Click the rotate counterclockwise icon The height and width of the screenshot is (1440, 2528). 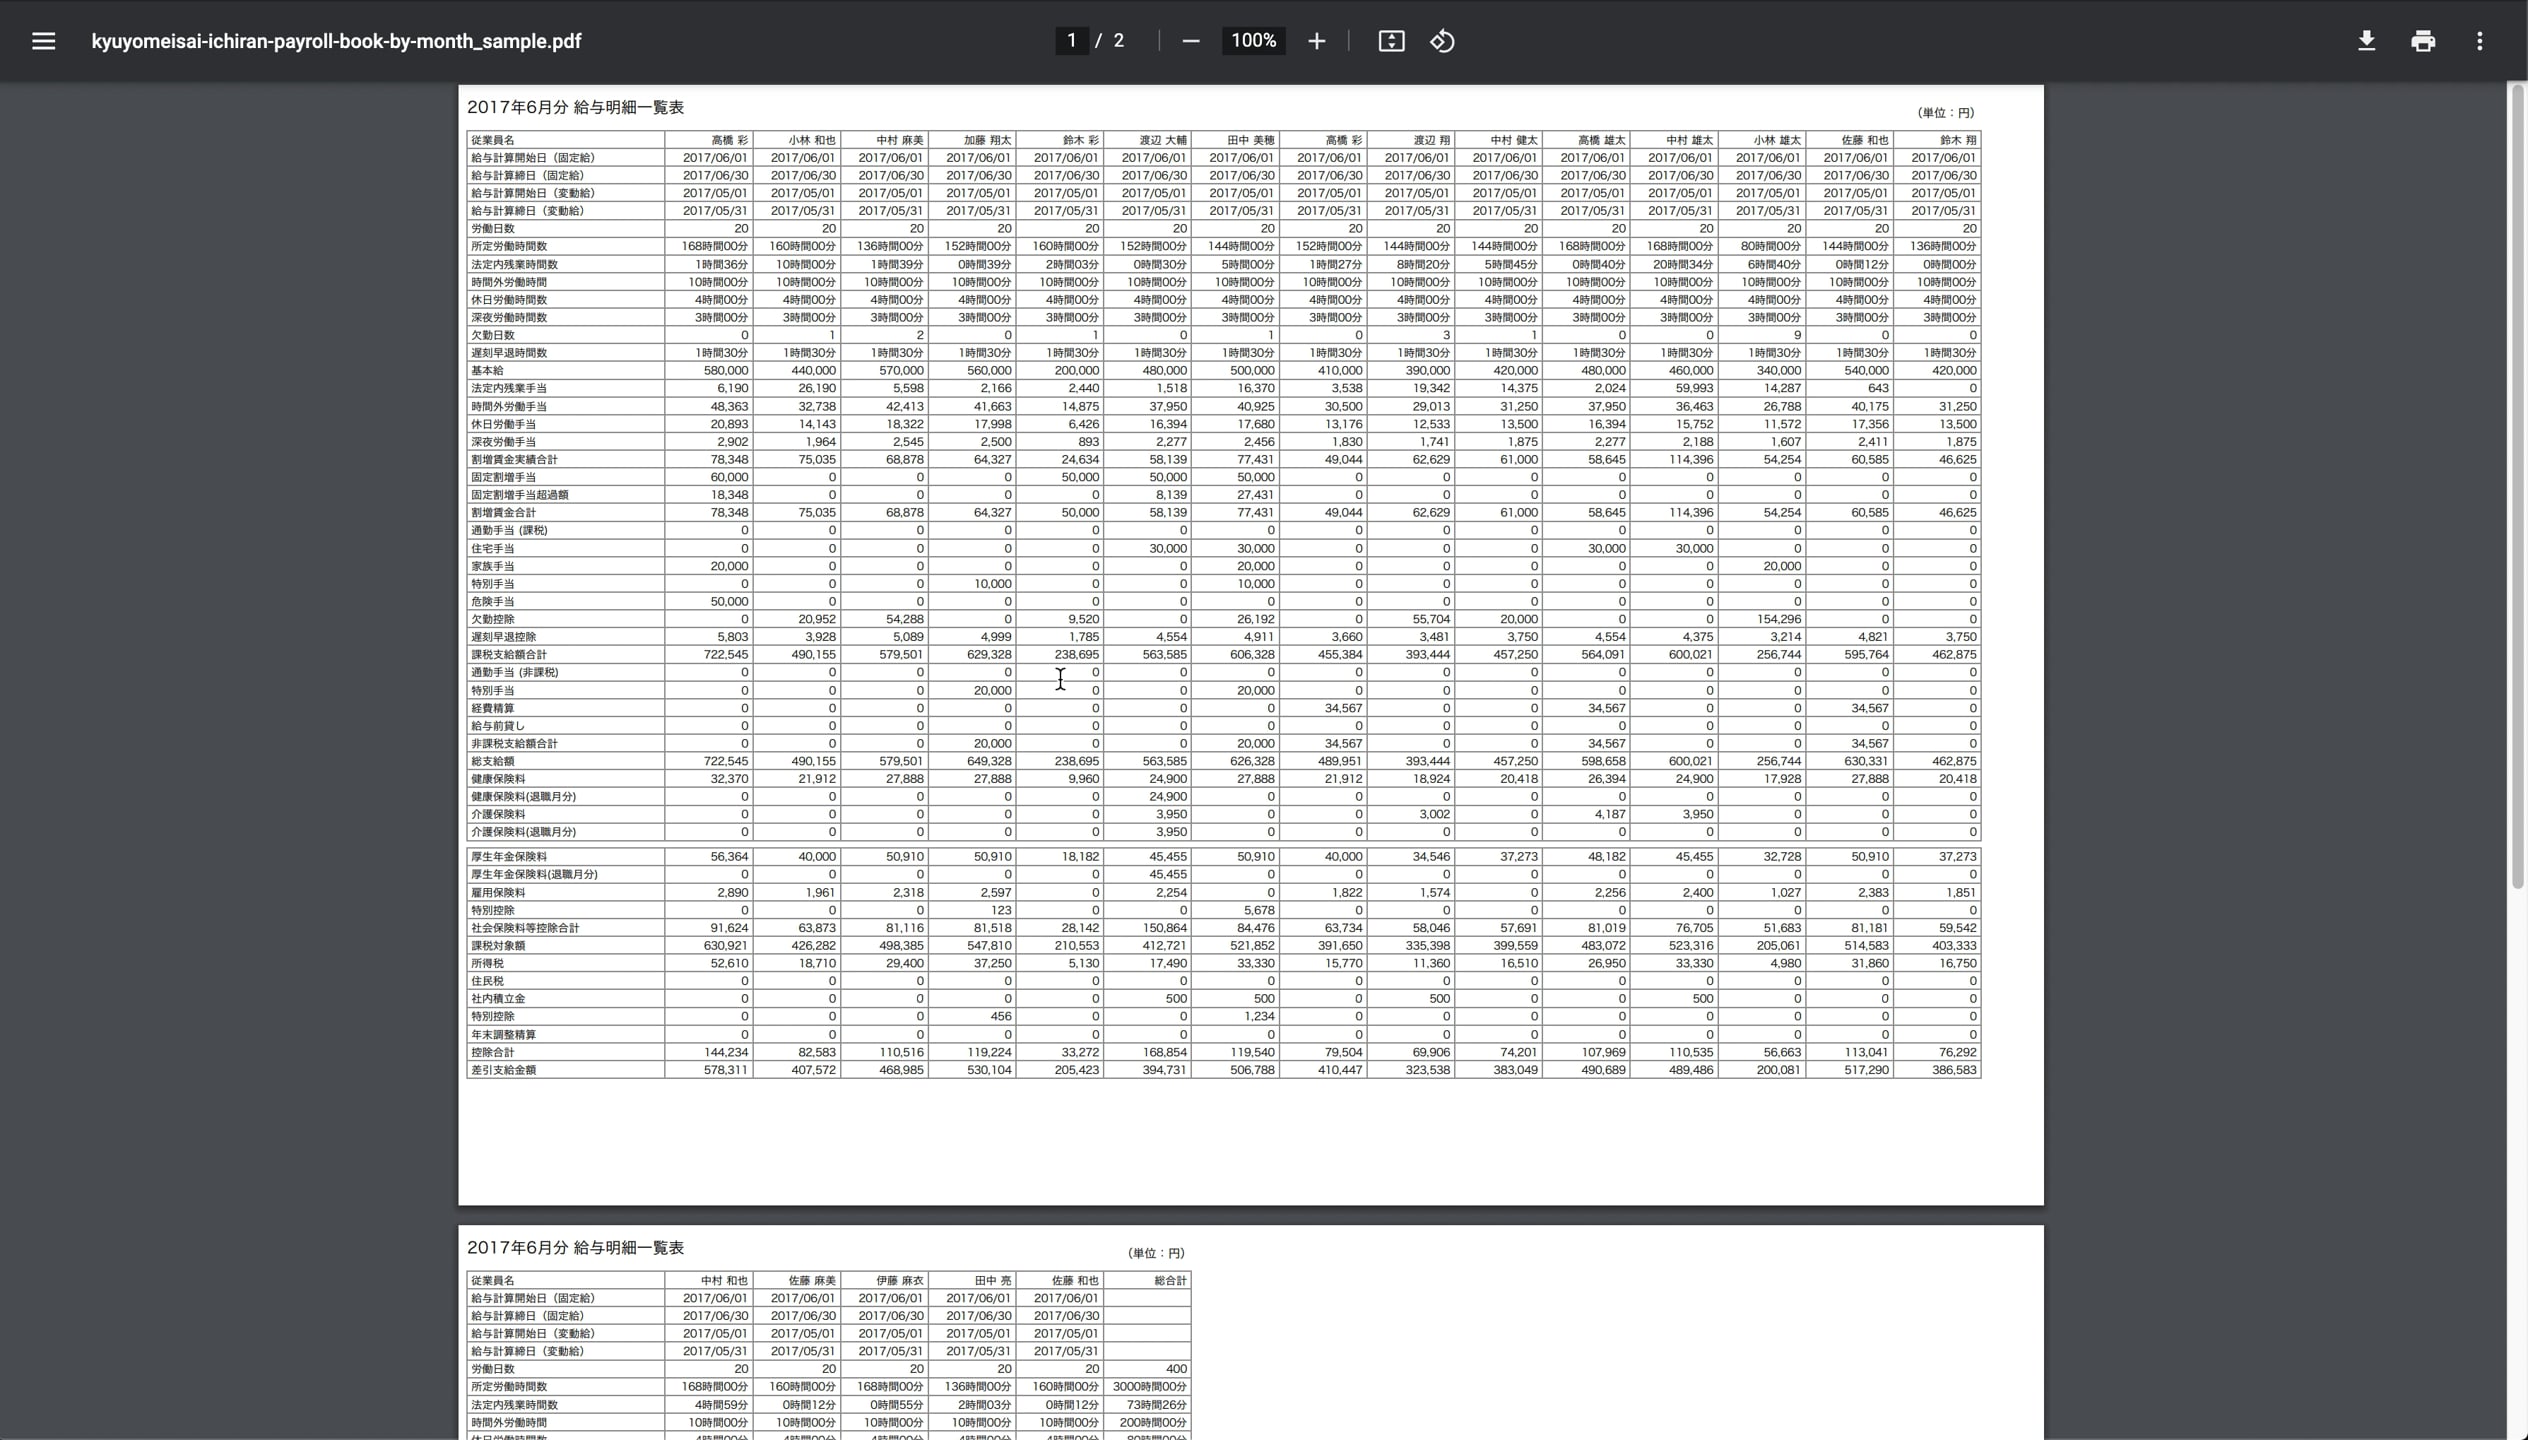[x=1442, y=41]
